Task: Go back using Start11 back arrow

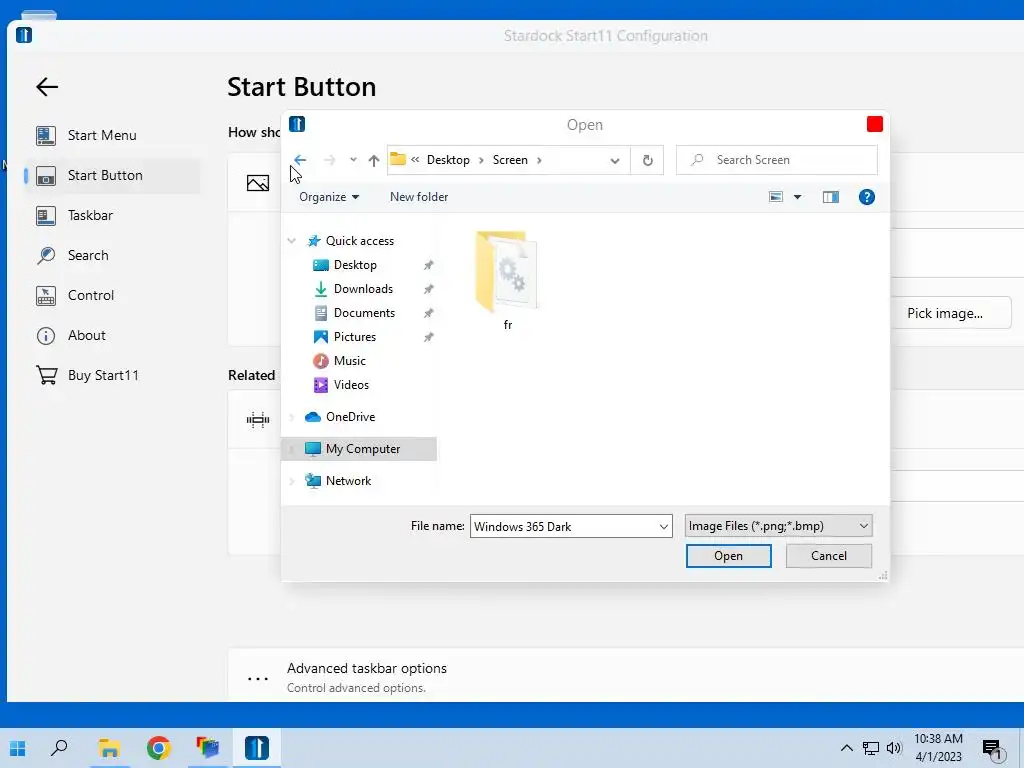Action: pos(47,87)
